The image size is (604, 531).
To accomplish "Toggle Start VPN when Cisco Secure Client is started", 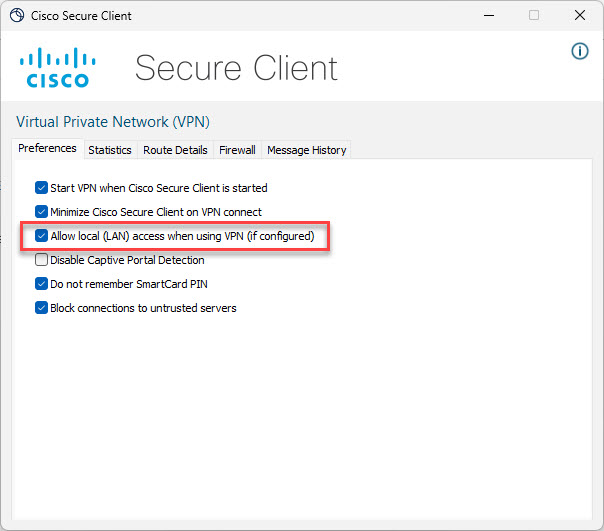I will point(41,187).
